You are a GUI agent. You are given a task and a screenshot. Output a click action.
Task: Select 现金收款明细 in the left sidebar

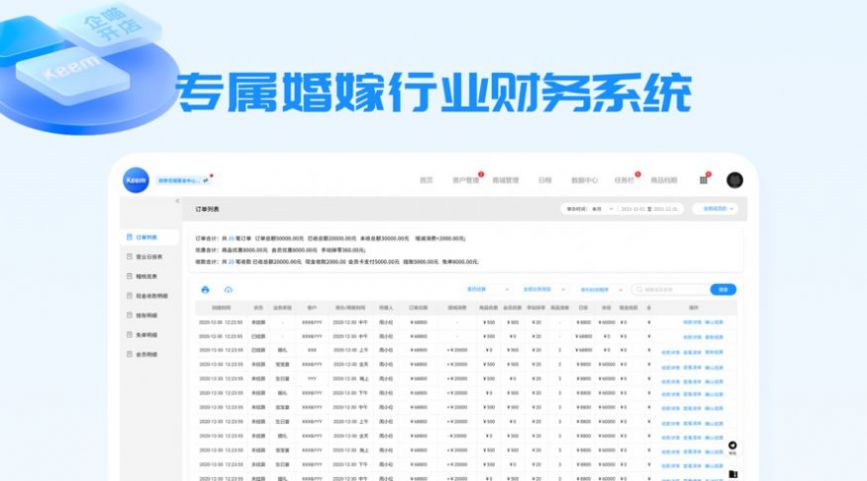[150, 296]
